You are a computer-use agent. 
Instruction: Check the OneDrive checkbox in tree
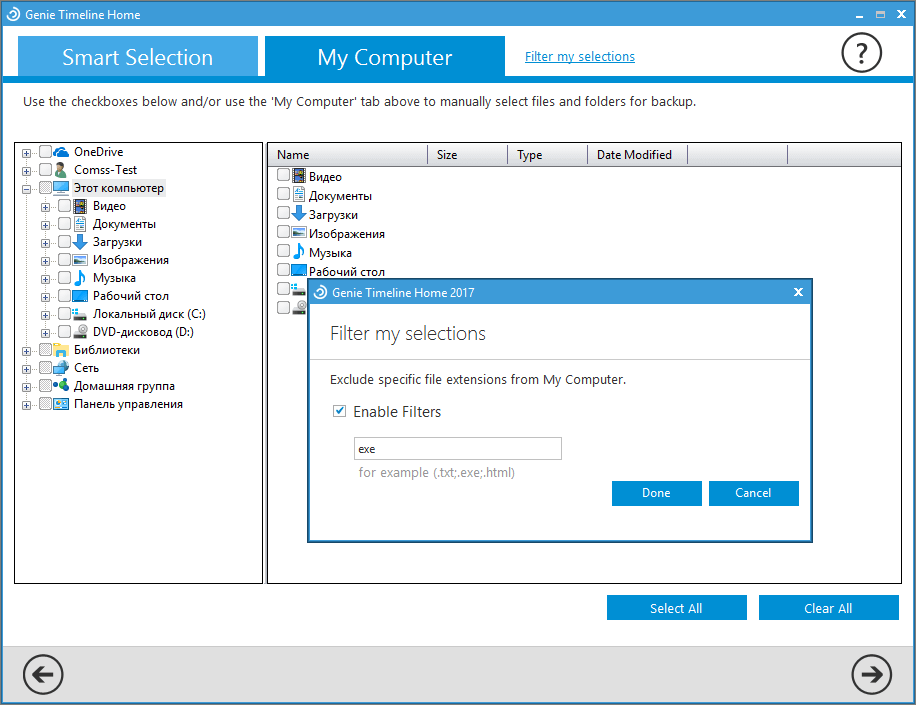(45, 152)
